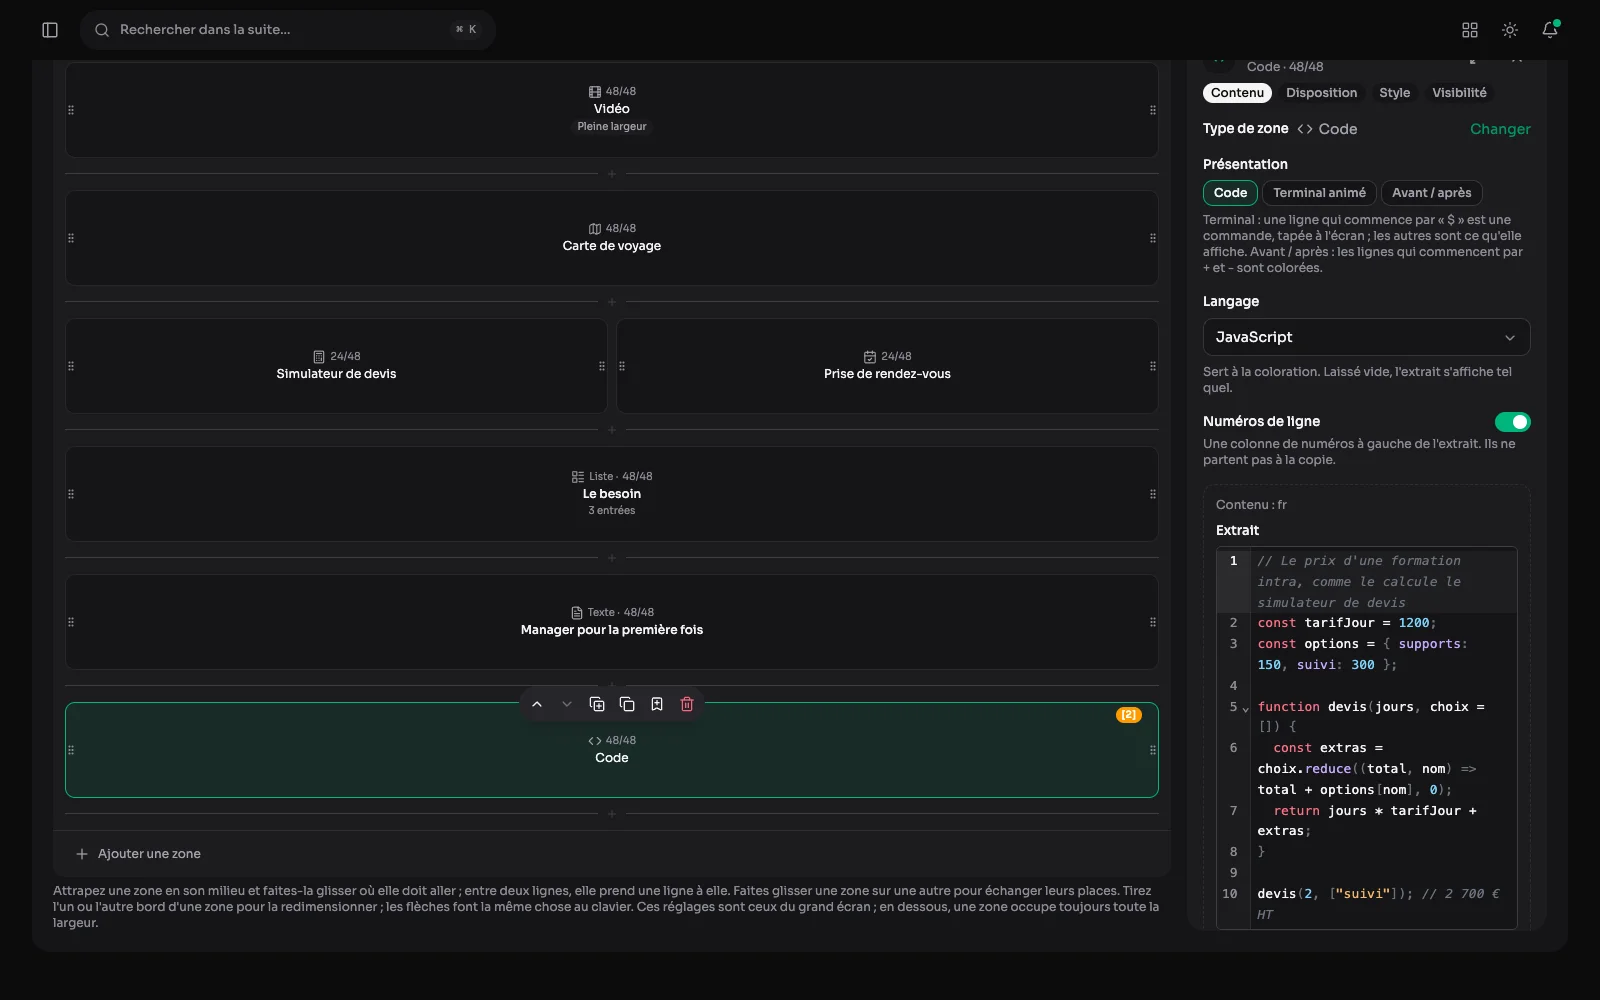Copy the Code zone
Image resolution: width=1600 pixels, height=1000 pixels.
[x=627, y=704]
